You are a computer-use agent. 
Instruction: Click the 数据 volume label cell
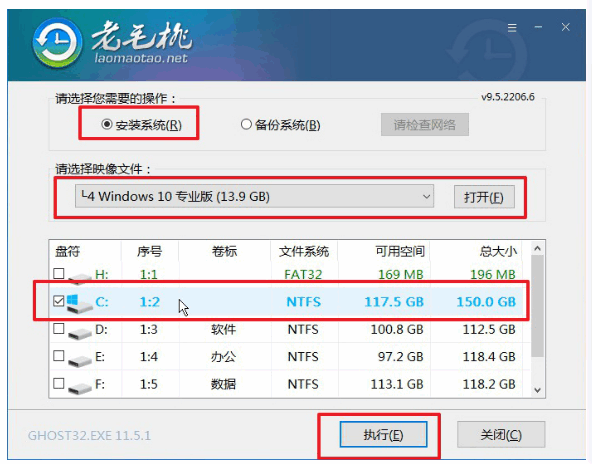point(223,384)
